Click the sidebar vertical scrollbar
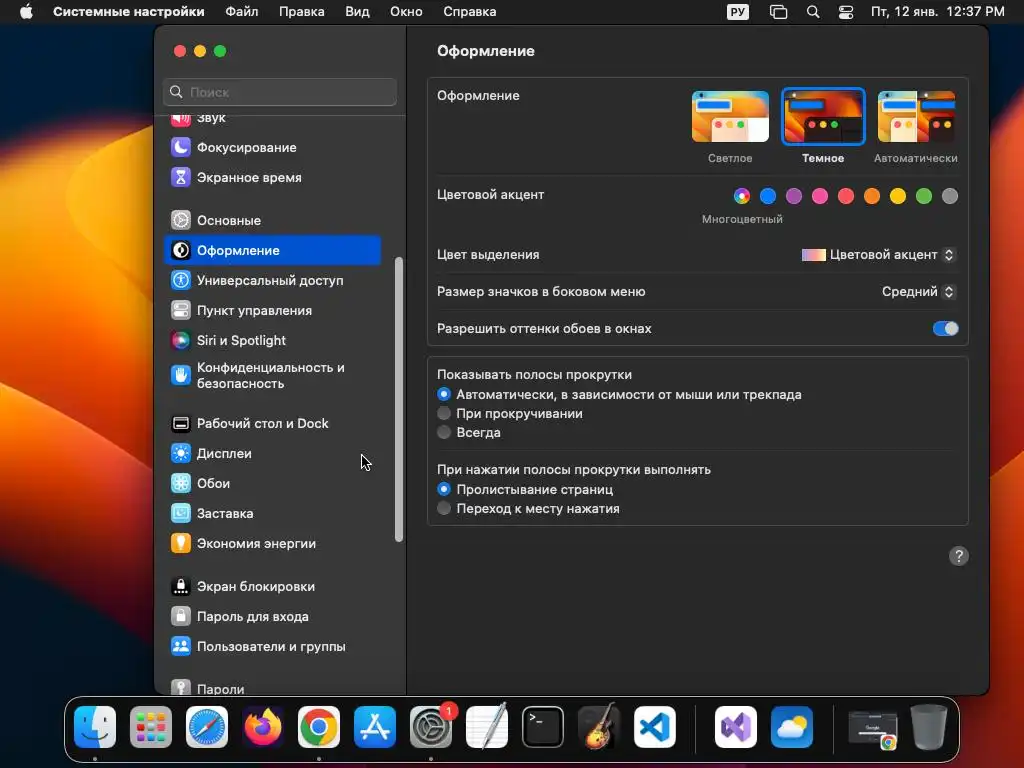The height and width of the screenshot is (768, 1024). click(399, 400)
